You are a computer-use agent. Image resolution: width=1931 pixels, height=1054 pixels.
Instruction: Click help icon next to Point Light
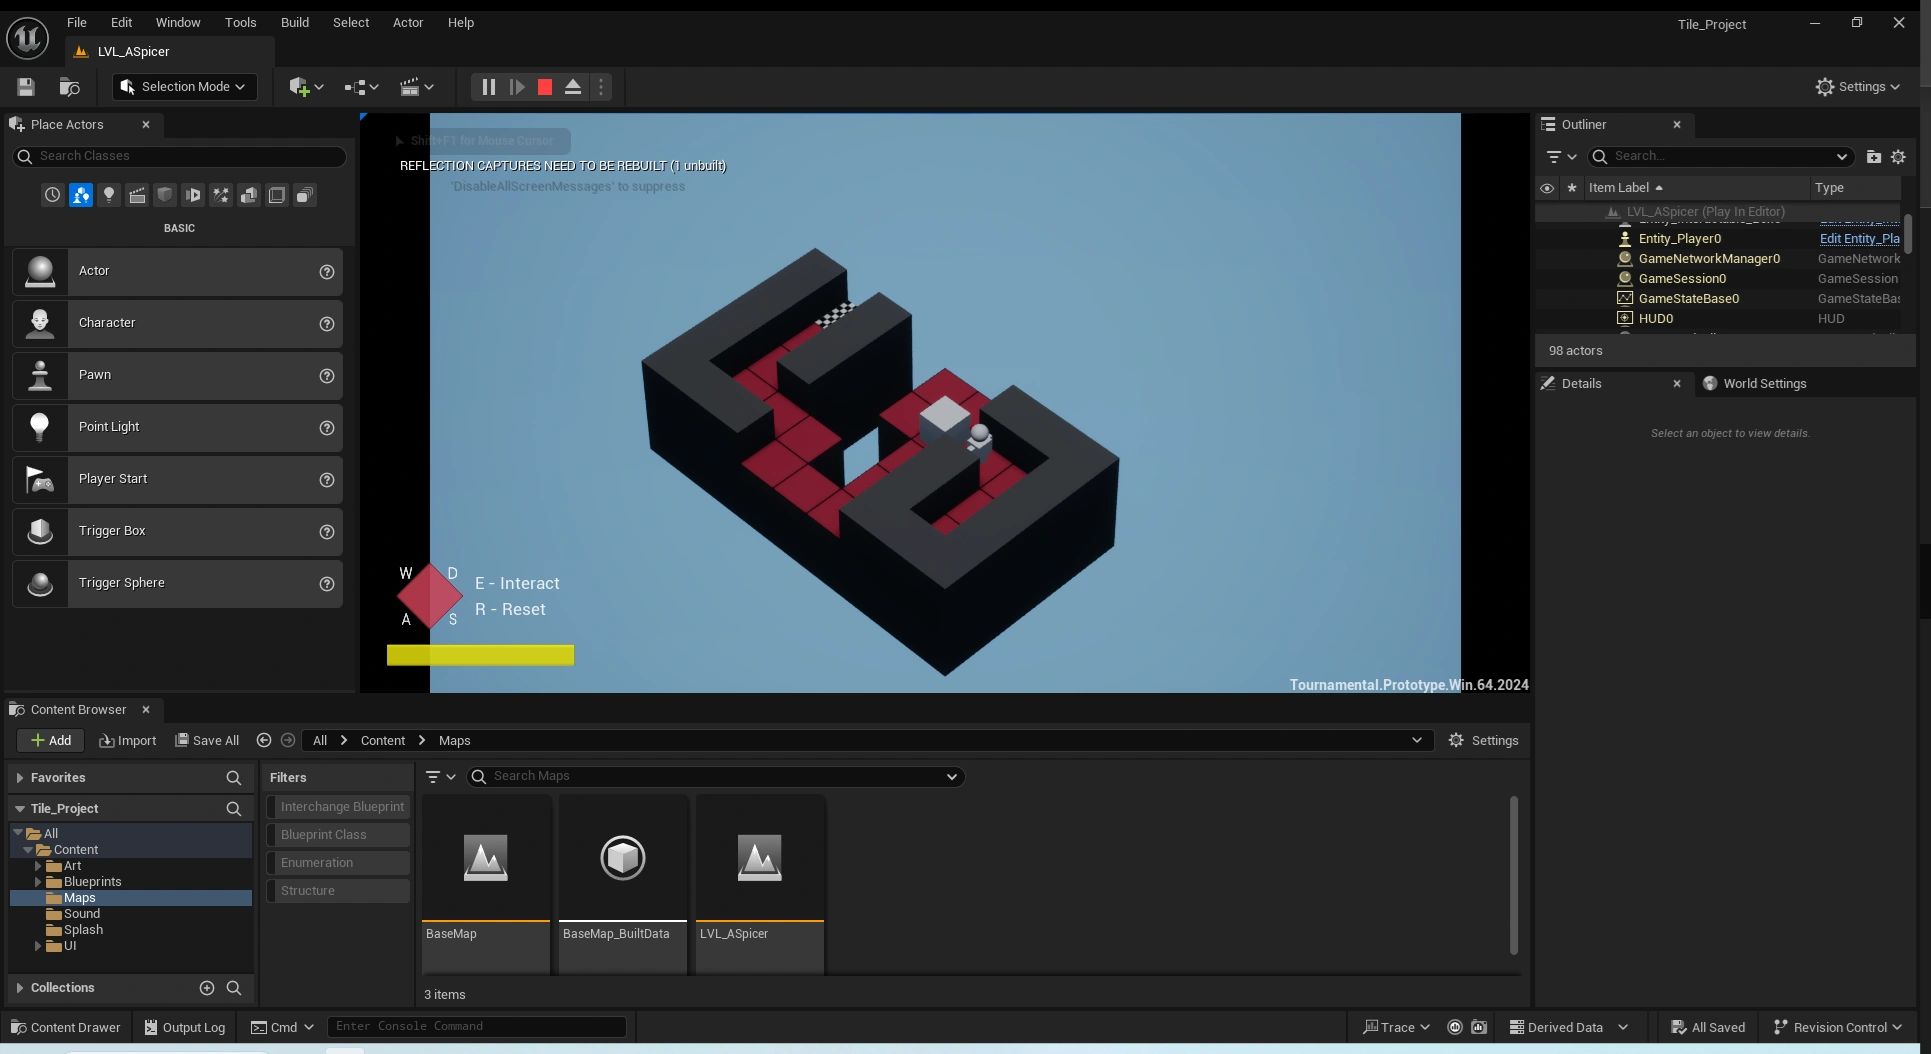point(326,428)
